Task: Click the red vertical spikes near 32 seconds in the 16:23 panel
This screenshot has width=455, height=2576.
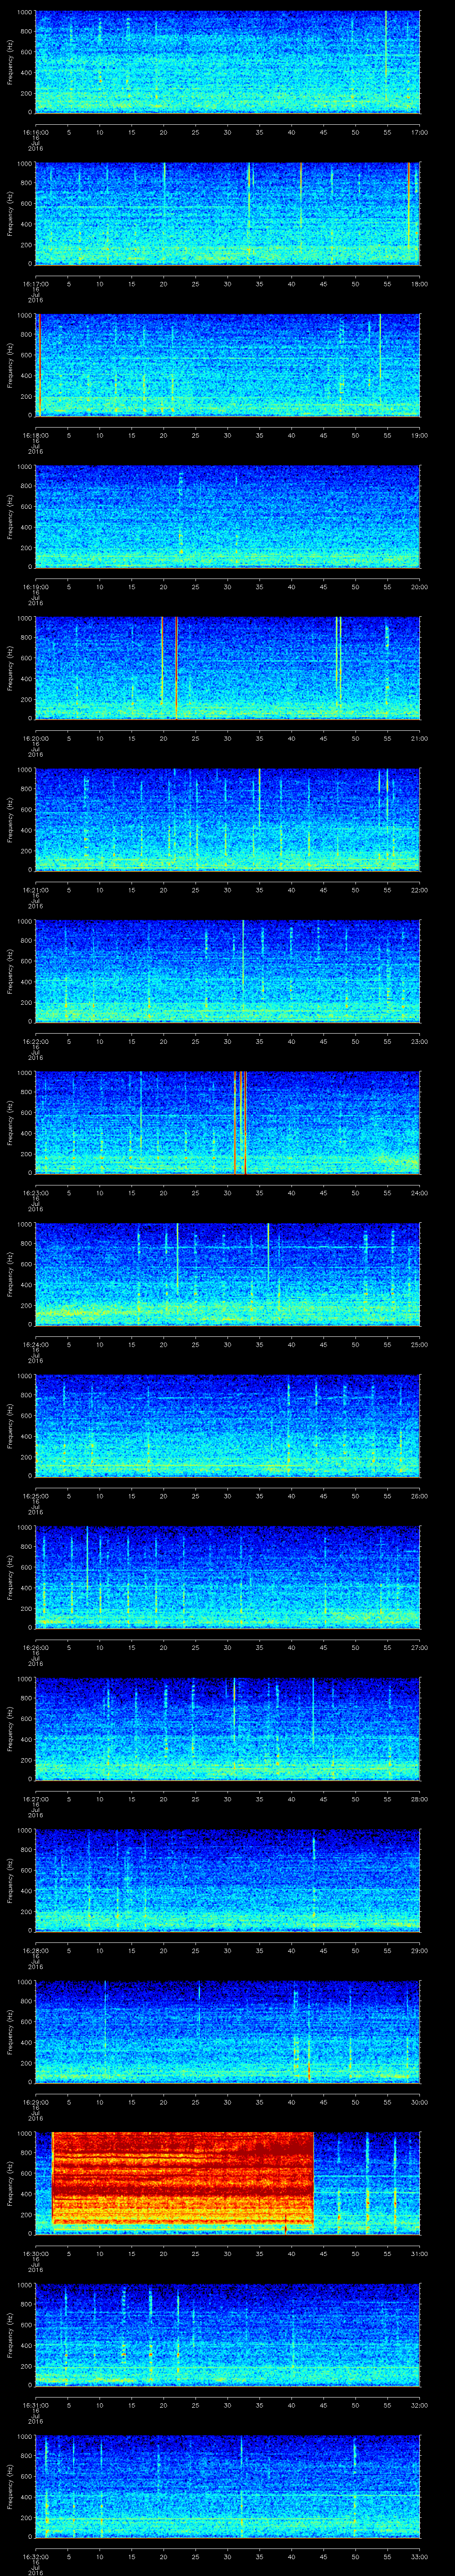Action: pos(239,1123)
